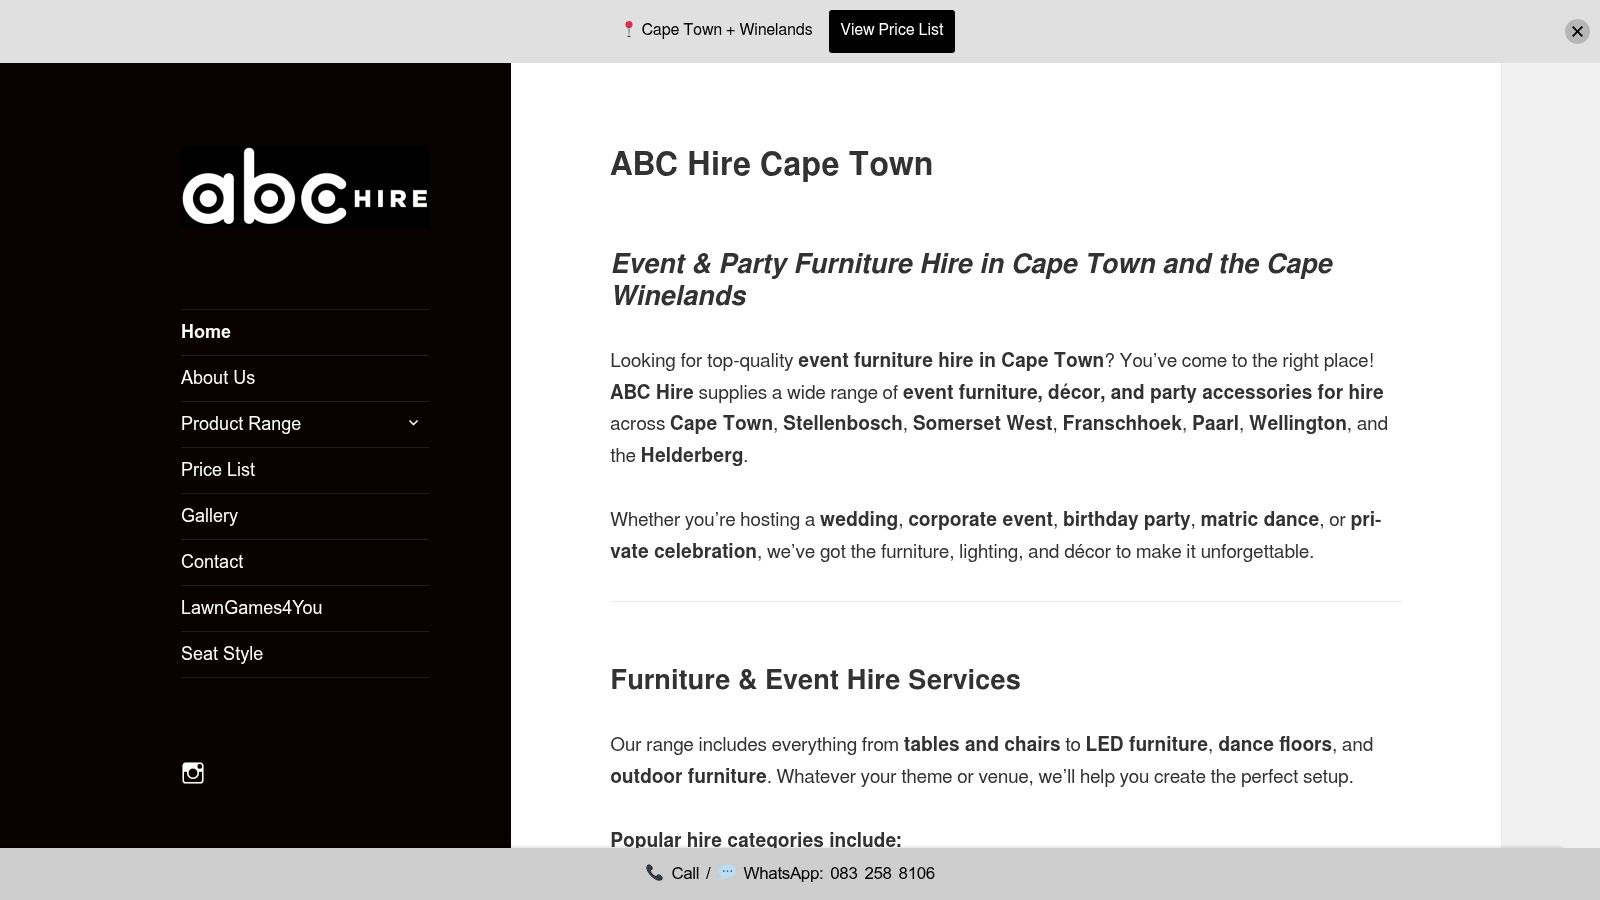Image resolution: width=1600 pixels, height=900 pixels.
Task: Click the bold phrase 'Somerset West'
Action: pyautogui.click(x=982, y=424)
